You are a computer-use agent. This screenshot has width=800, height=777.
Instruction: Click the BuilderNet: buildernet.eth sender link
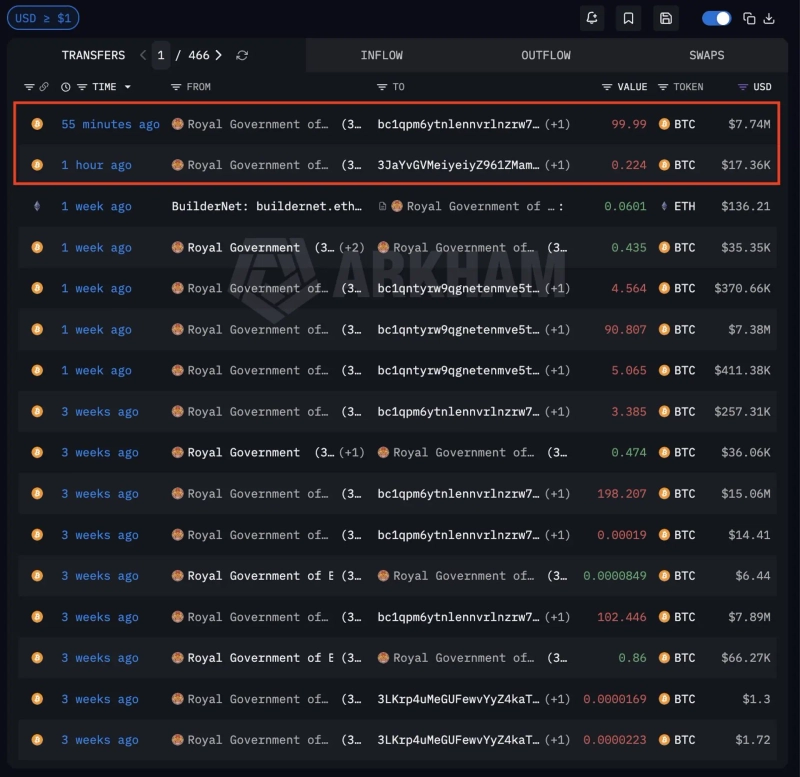pos(267,206)
